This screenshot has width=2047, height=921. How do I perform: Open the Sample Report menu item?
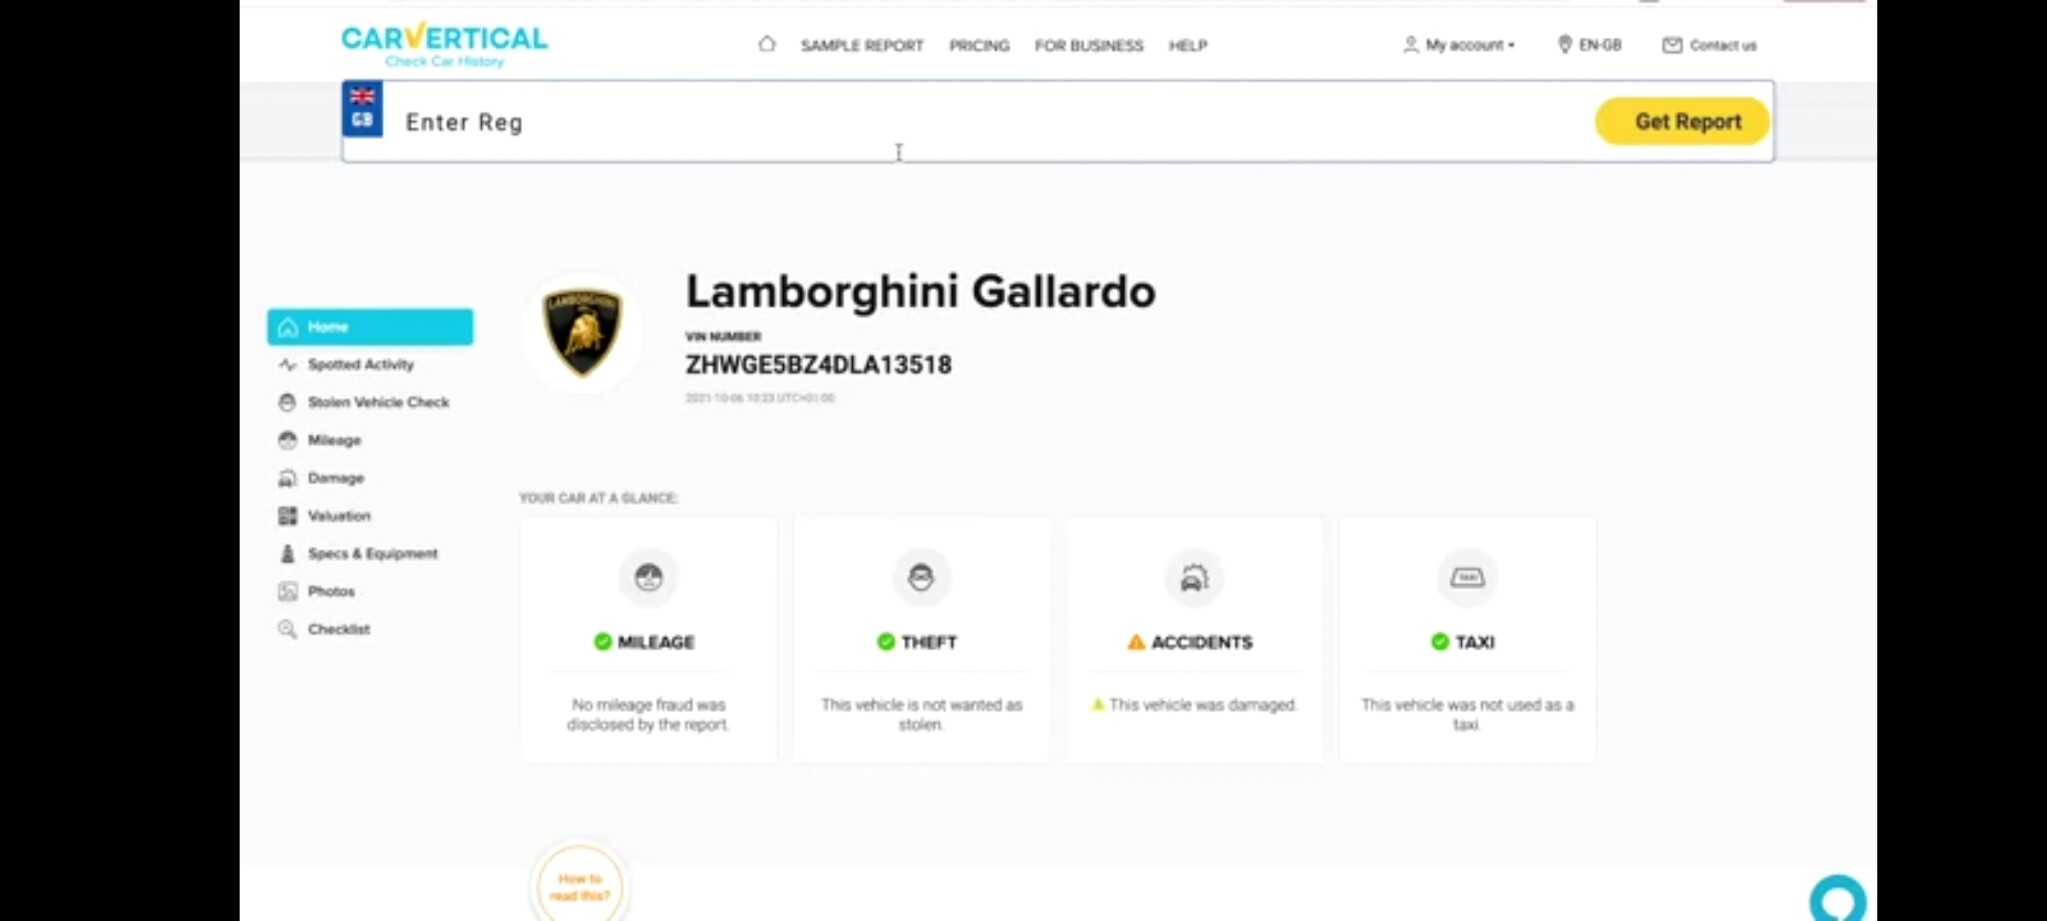pyautogui.click(x=861, y=45)
